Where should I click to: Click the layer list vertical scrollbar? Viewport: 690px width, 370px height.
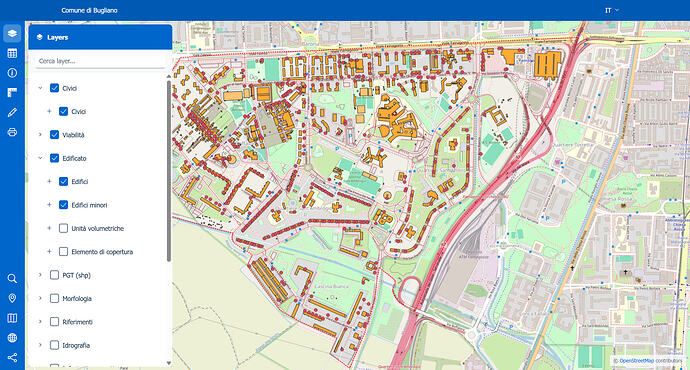tap(169, 172)
